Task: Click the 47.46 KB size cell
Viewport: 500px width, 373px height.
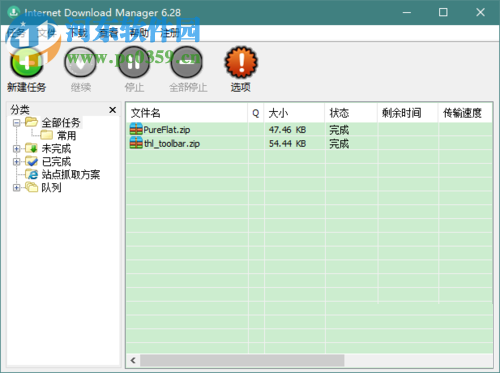Action: point(287,130)
